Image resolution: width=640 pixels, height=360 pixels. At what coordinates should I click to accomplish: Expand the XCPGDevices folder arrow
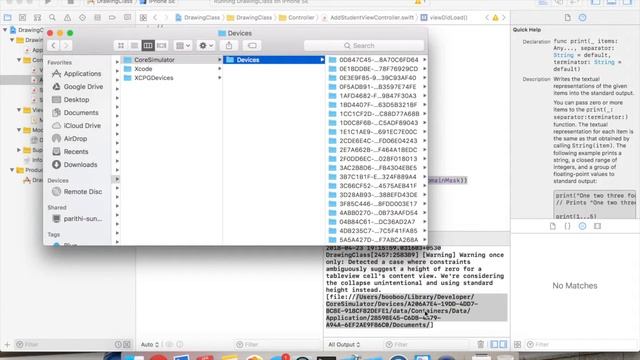pos(220,78)
